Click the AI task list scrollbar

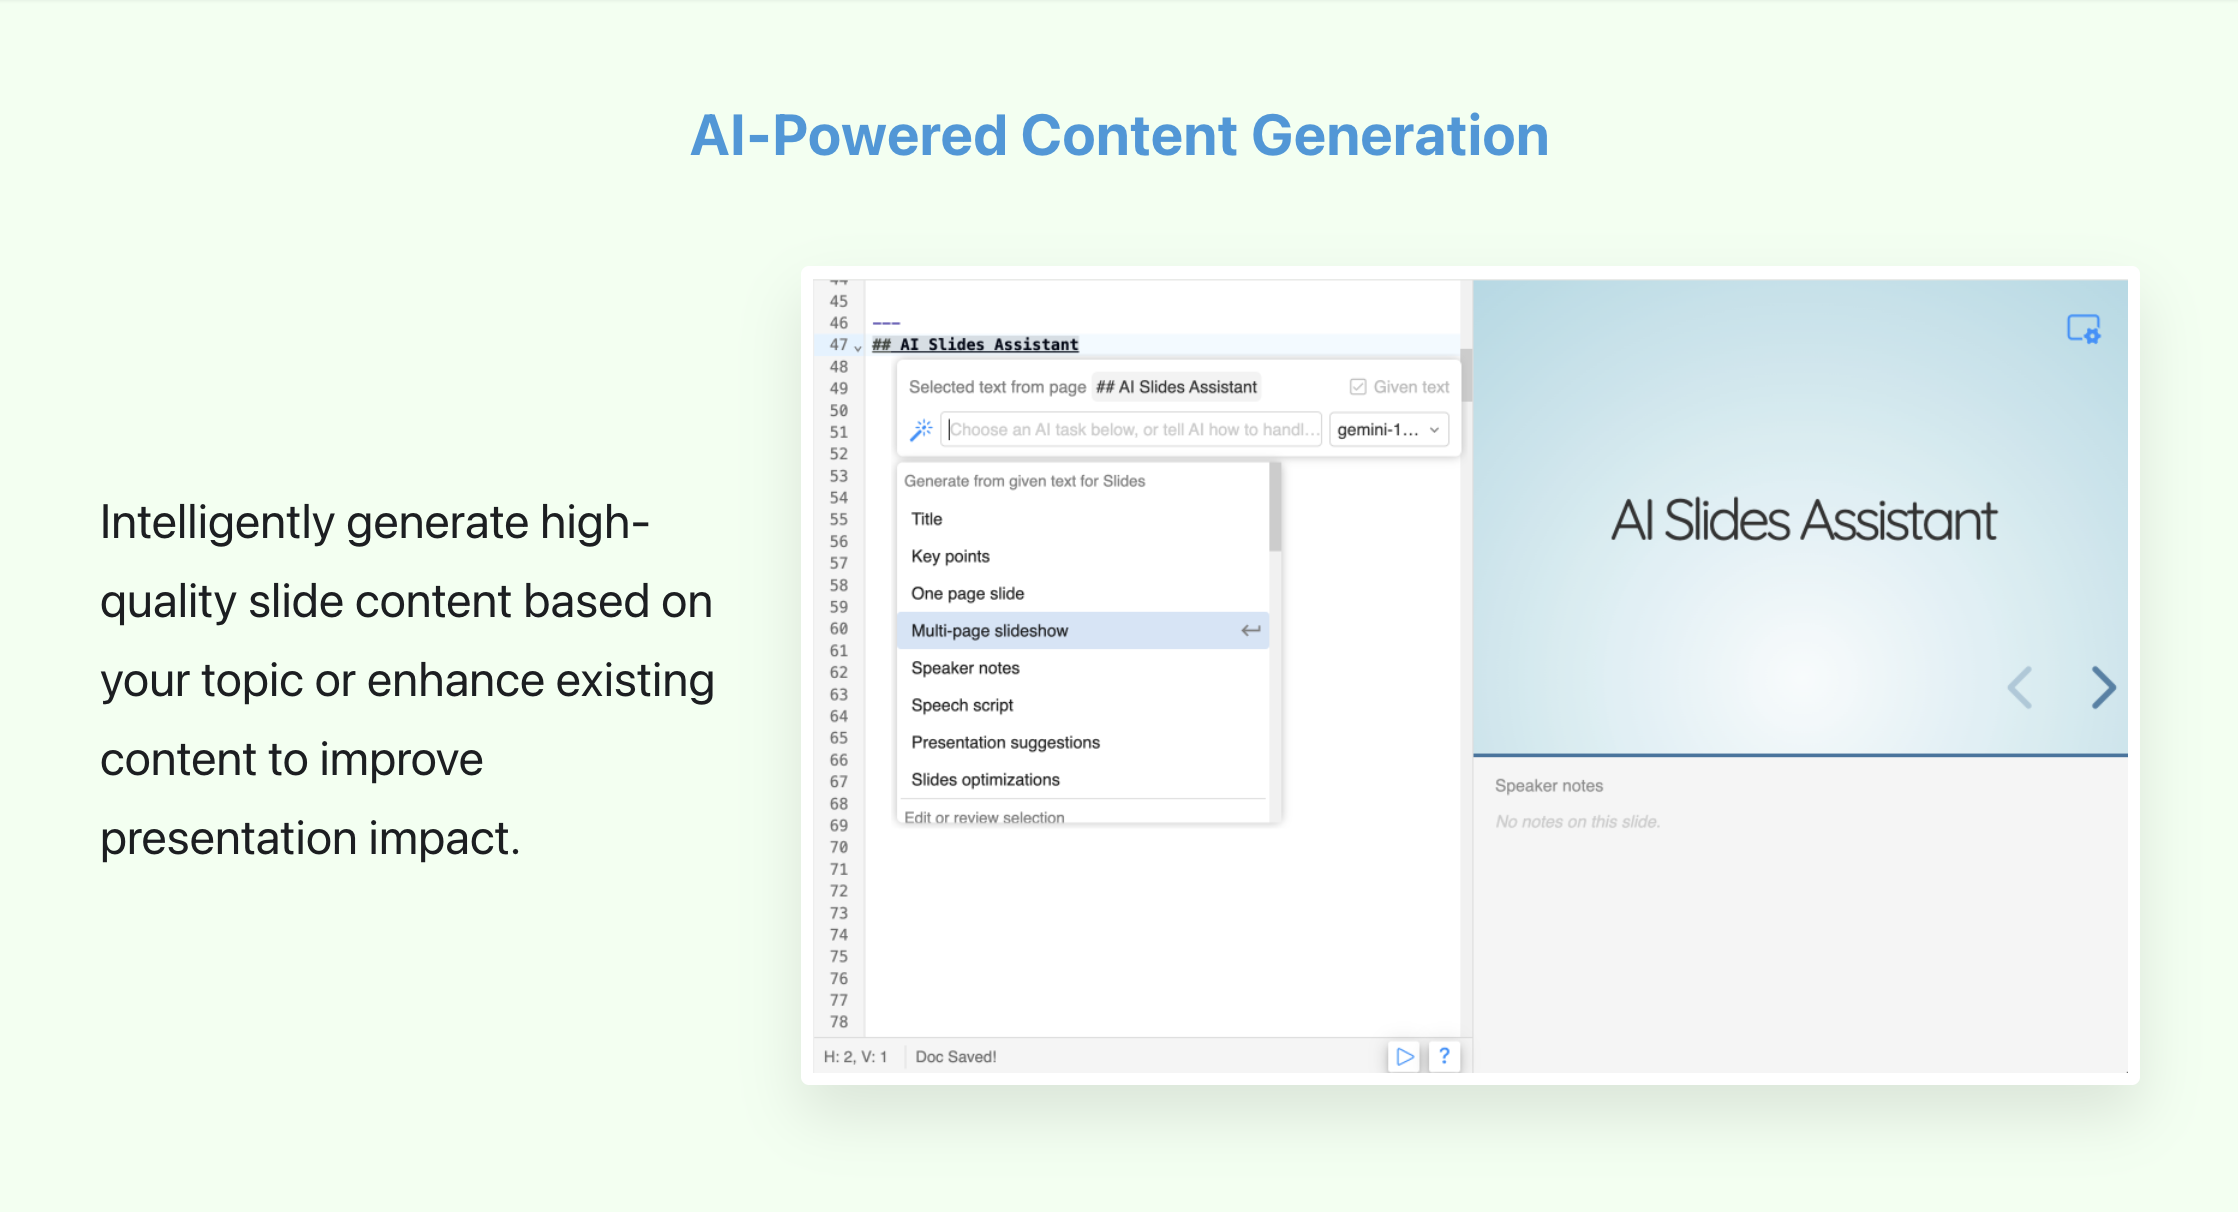(1275, 508)
